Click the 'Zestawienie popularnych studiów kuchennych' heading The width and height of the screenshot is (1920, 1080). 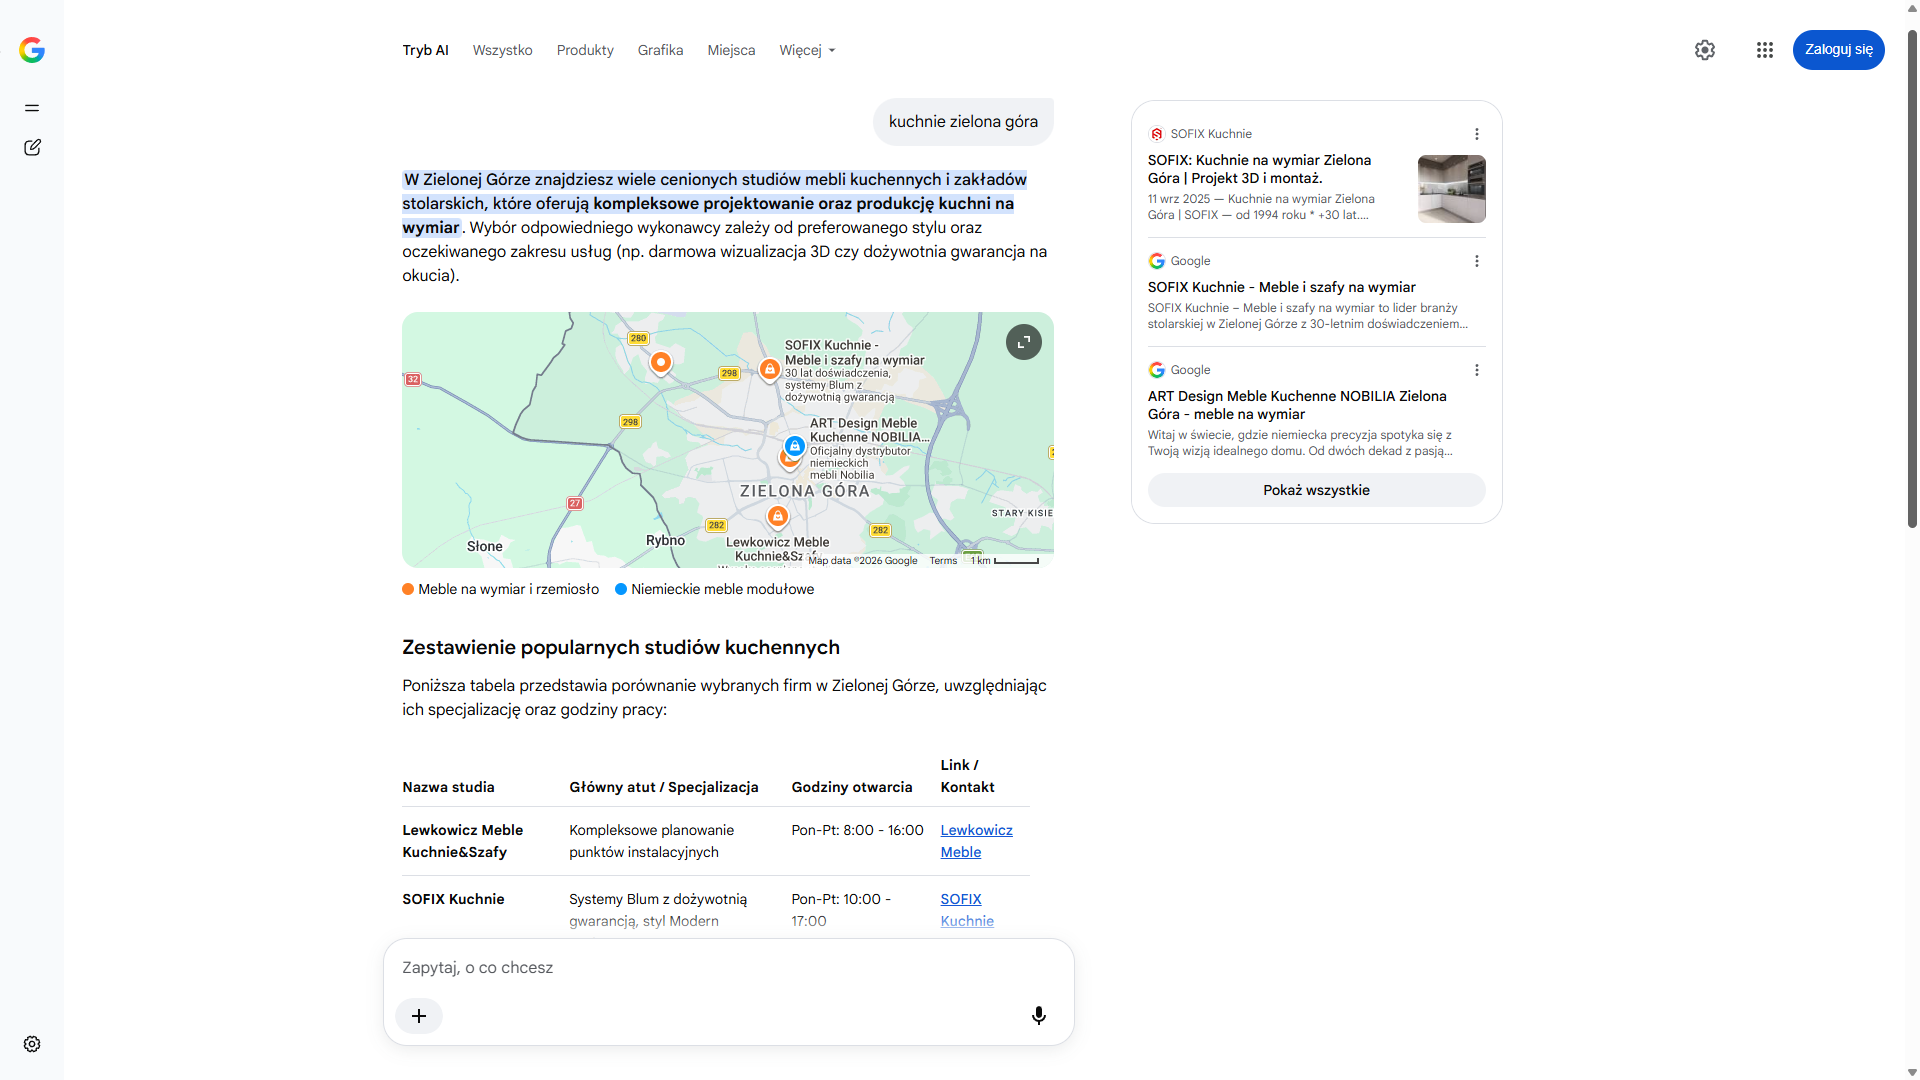(x=621, y=647)
